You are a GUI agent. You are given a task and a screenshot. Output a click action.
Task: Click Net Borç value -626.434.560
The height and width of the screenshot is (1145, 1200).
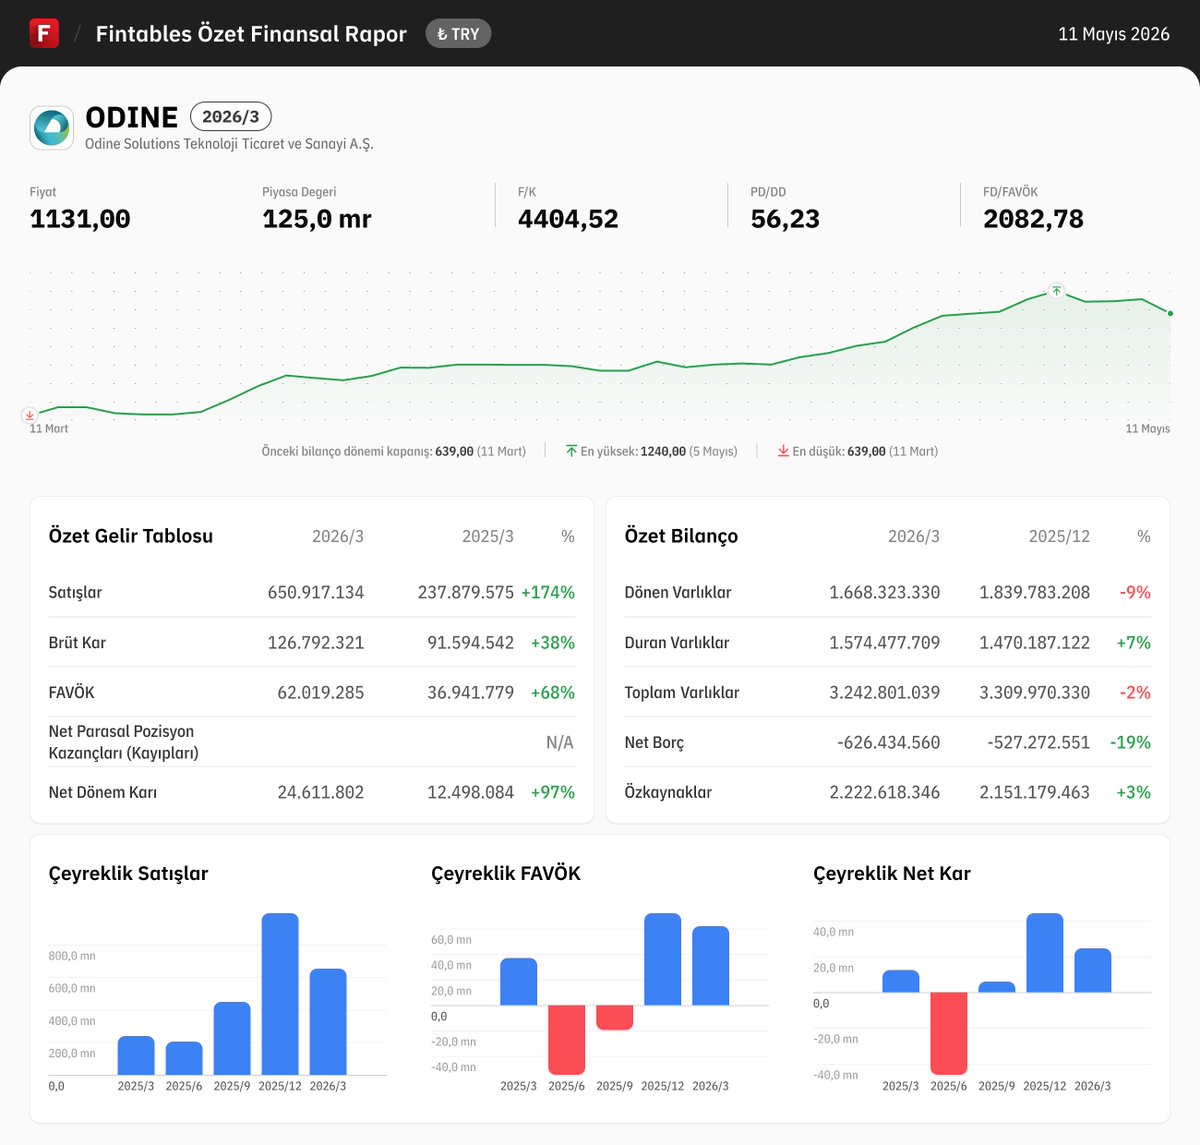click(889, 742)
